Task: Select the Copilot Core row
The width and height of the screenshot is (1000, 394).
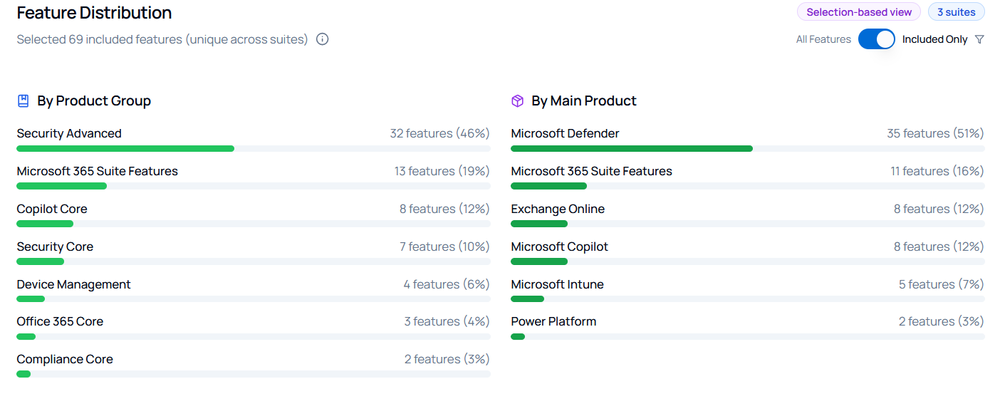Action: pos(253,215)
